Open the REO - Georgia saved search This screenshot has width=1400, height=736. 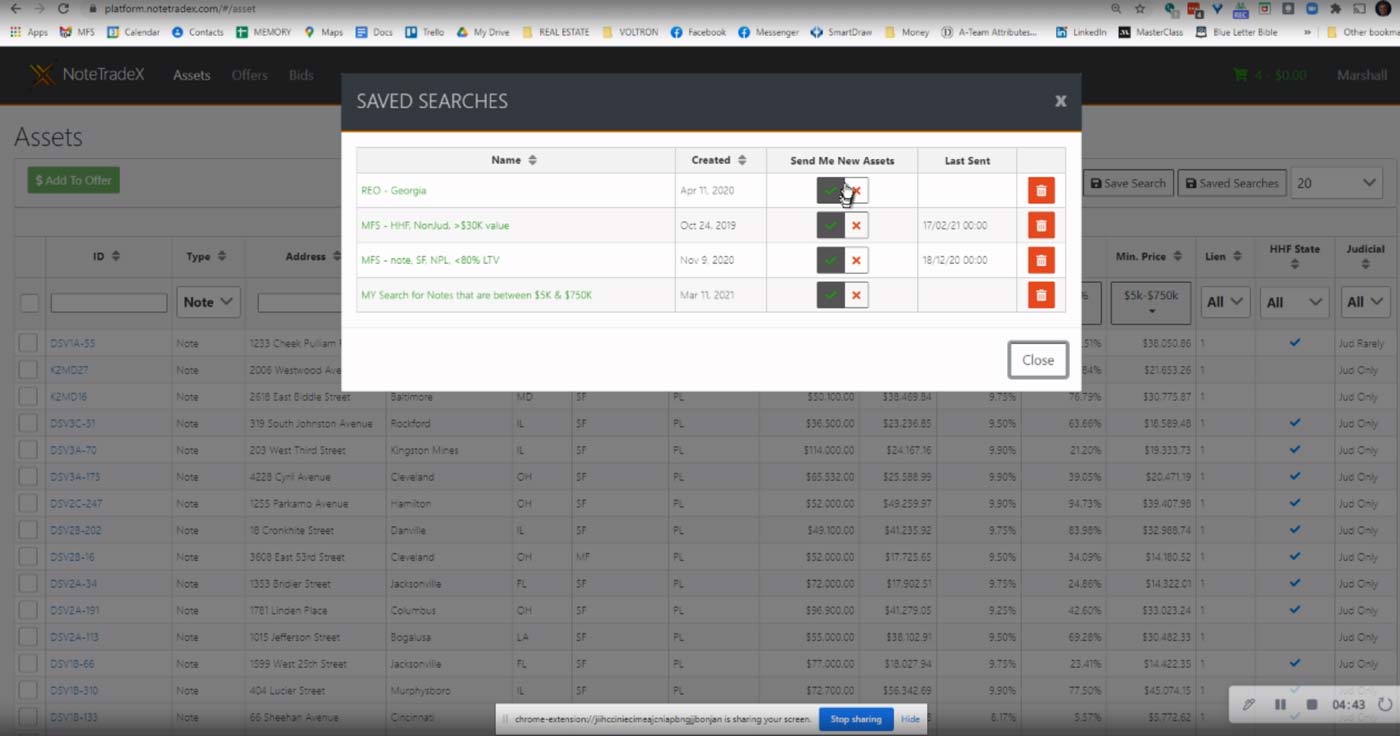(393, 190)
